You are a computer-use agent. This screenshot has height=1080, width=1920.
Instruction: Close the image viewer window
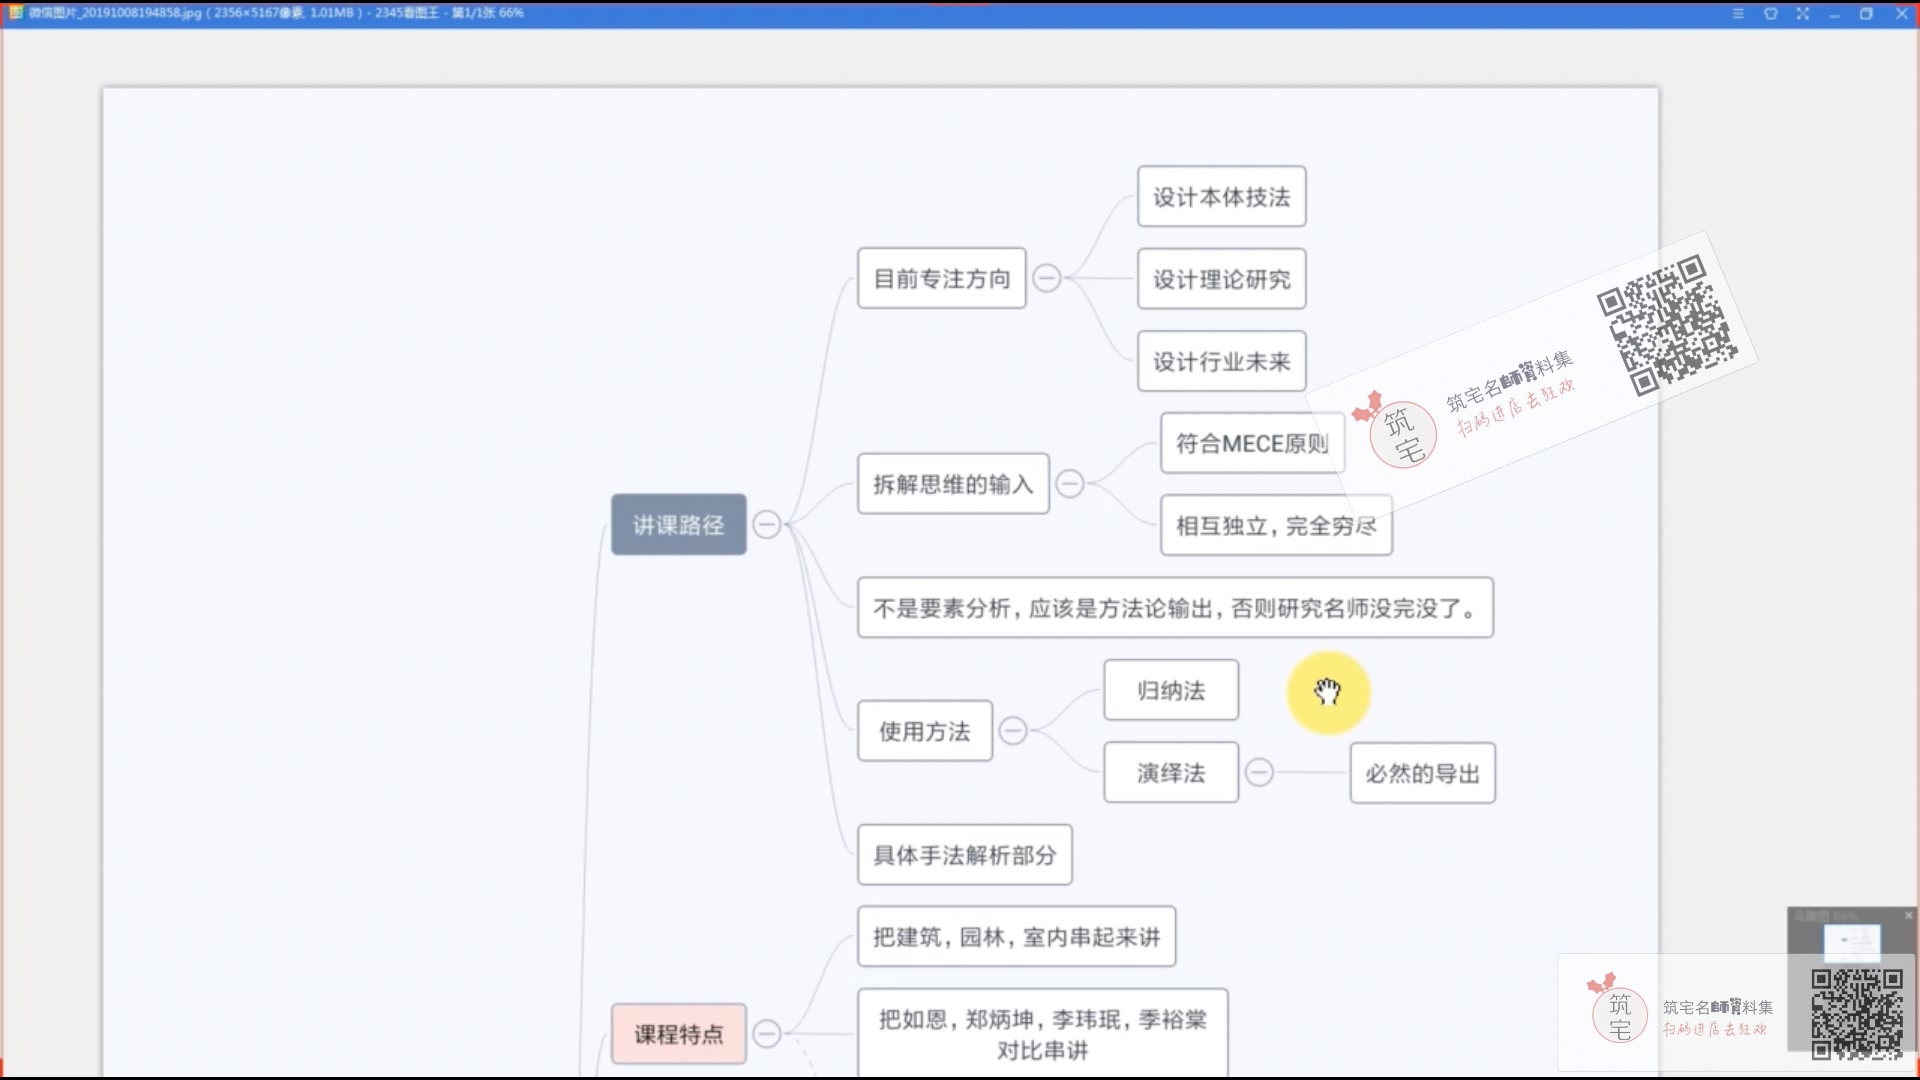(1902, 14)
